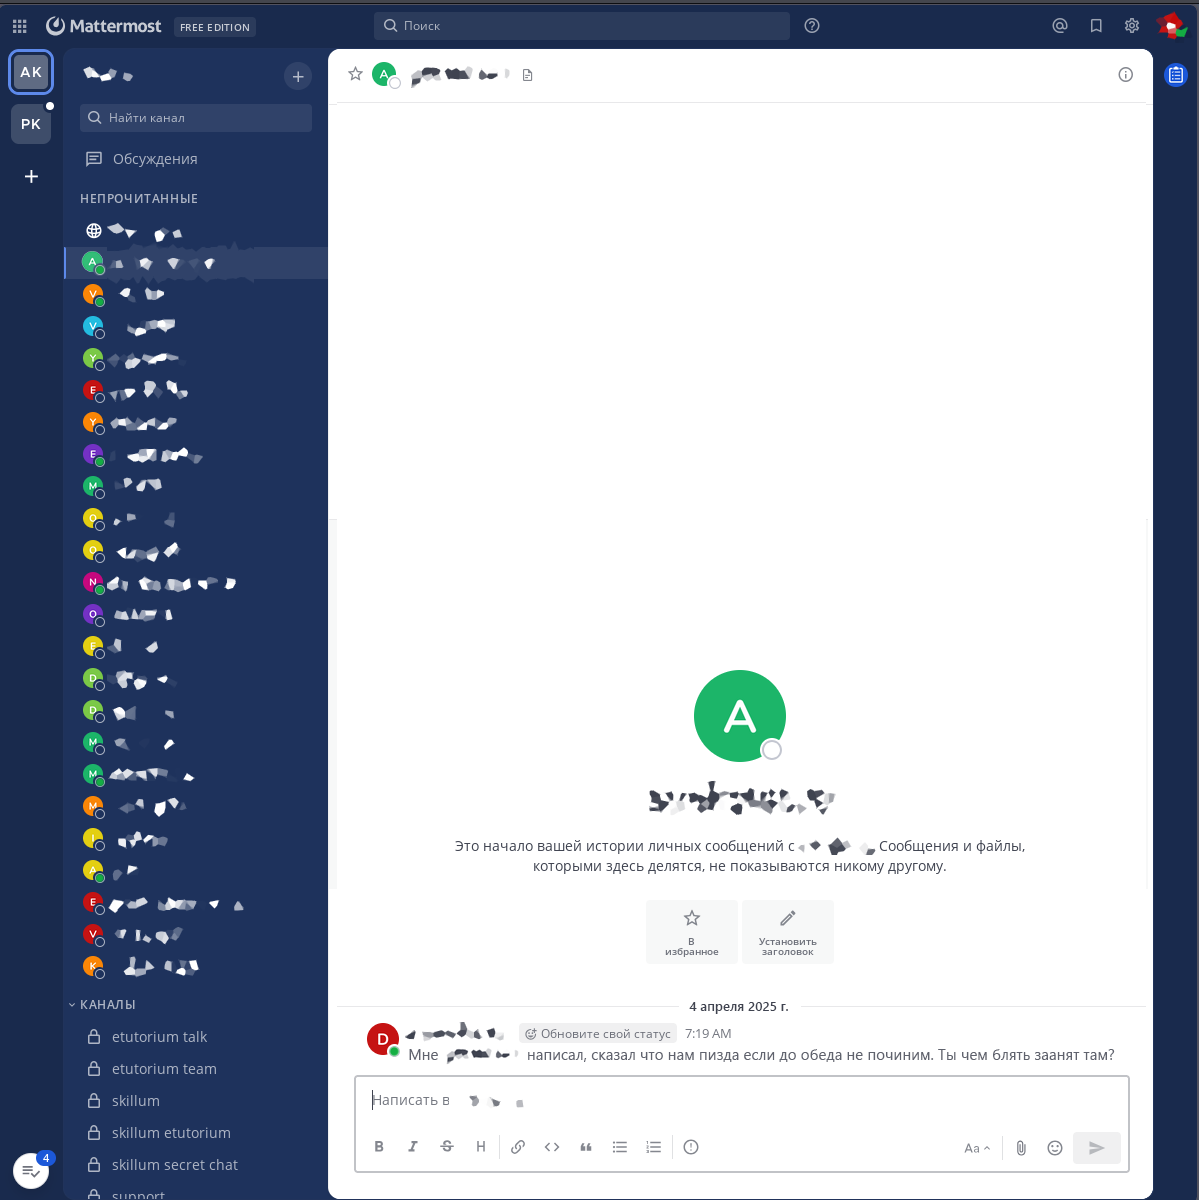Open the add channel plus menu
1199x1200 pixels.
(x=297, y=76)
